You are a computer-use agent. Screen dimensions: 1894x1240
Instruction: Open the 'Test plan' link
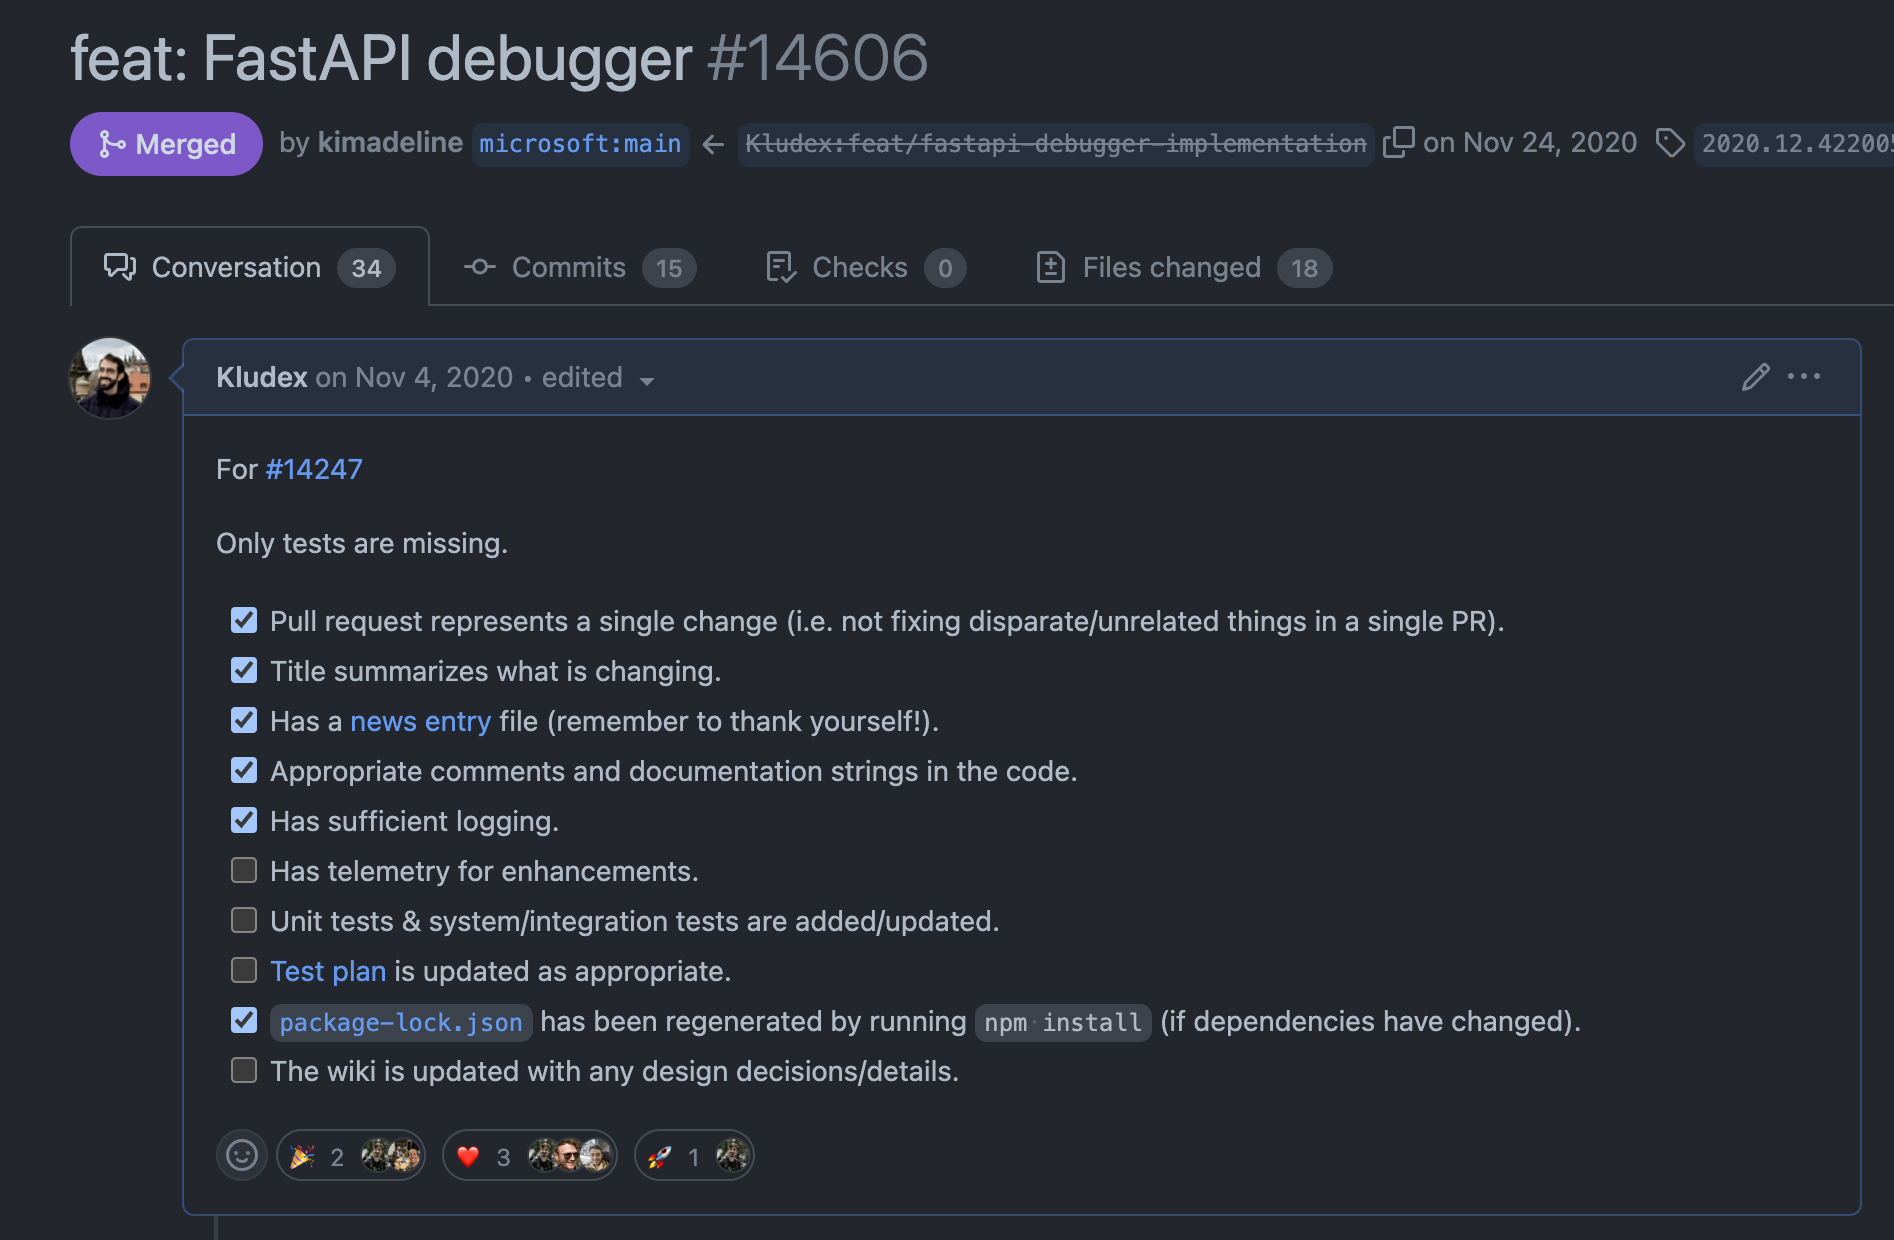pyautogui.click(x=328, y=971)
